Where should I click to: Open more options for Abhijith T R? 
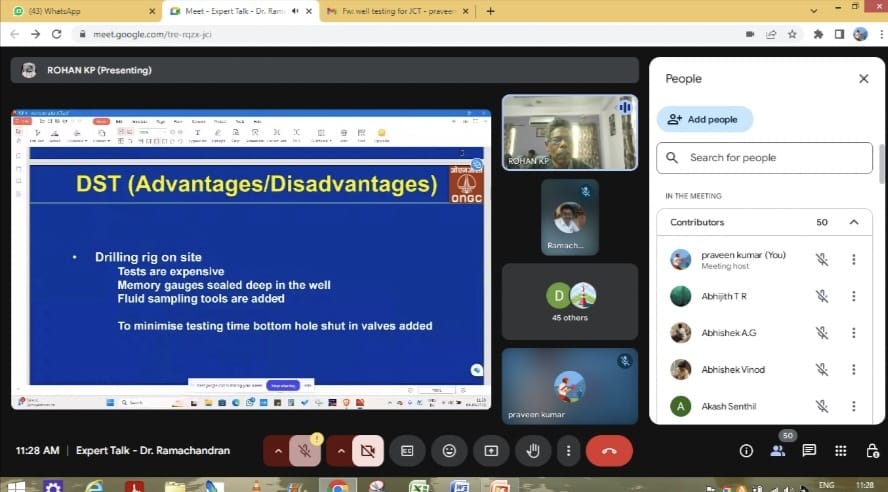[853, 296]
